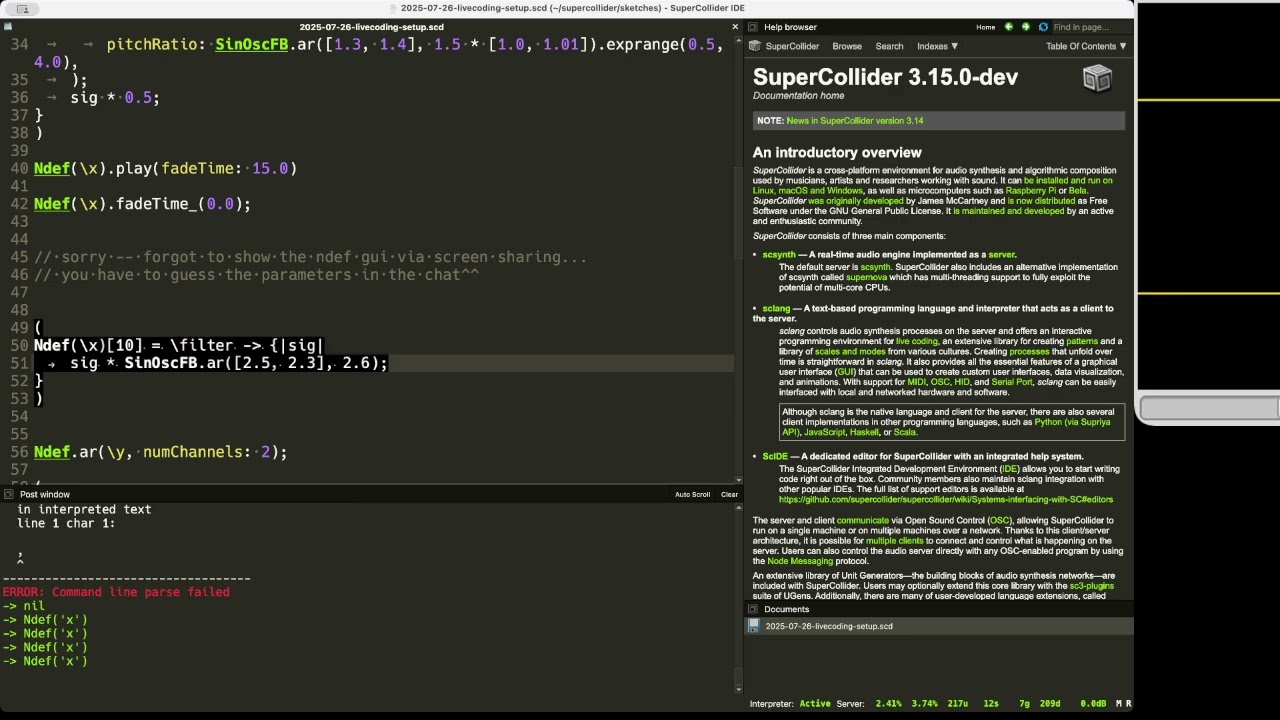Expand the Table Of Contents dropdown
This screenshot has width=1280, height=720.
[1086, 46]
